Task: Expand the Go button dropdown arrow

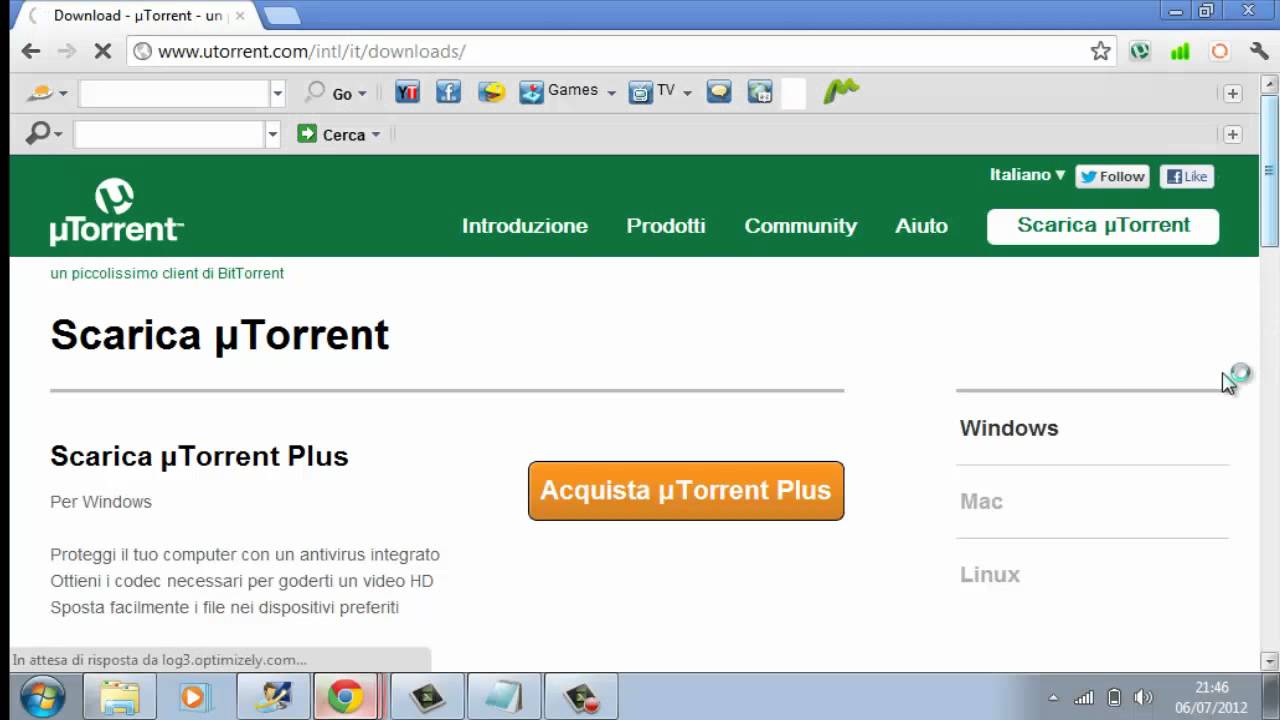Action: click(x=362, y=93)
